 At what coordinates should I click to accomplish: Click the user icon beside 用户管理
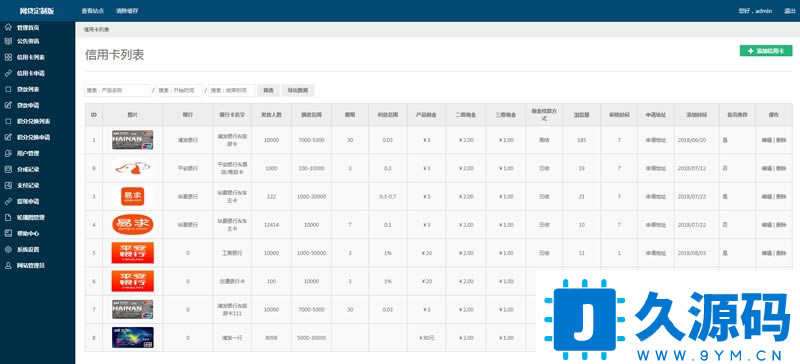point(8,153)
